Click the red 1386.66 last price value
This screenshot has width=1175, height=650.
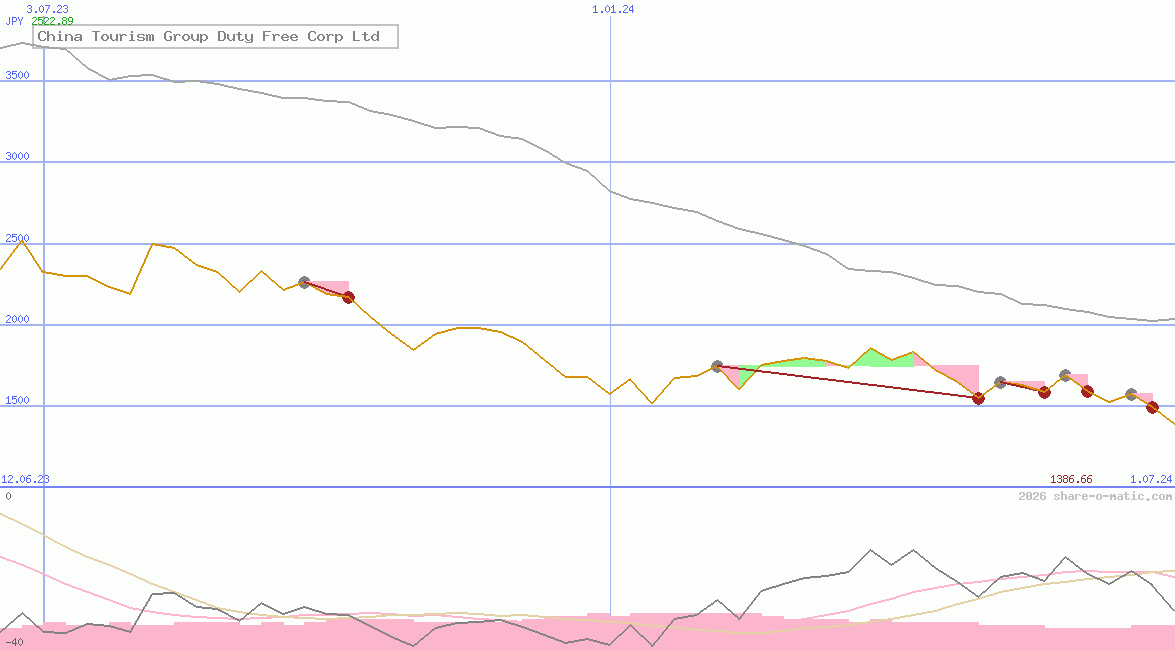1071,479
